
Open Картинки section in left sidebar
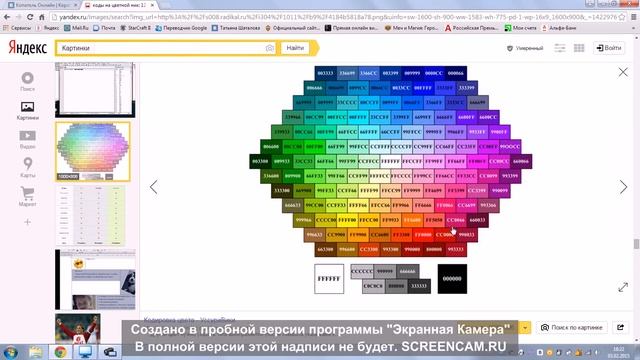click(x=27, y=110)
